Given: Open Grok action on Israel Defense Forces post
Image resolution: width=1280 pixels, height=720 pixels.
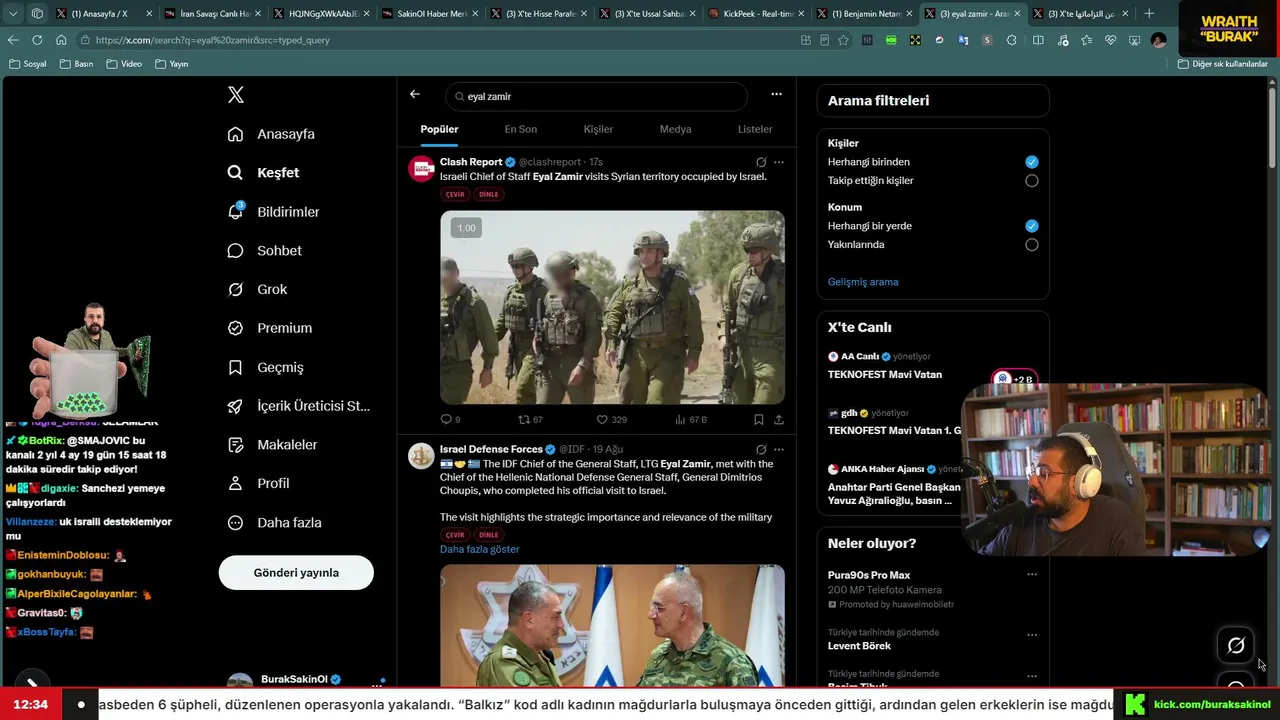Looking at the screenshot, I should pyautogui.click(x=761, y=450).
